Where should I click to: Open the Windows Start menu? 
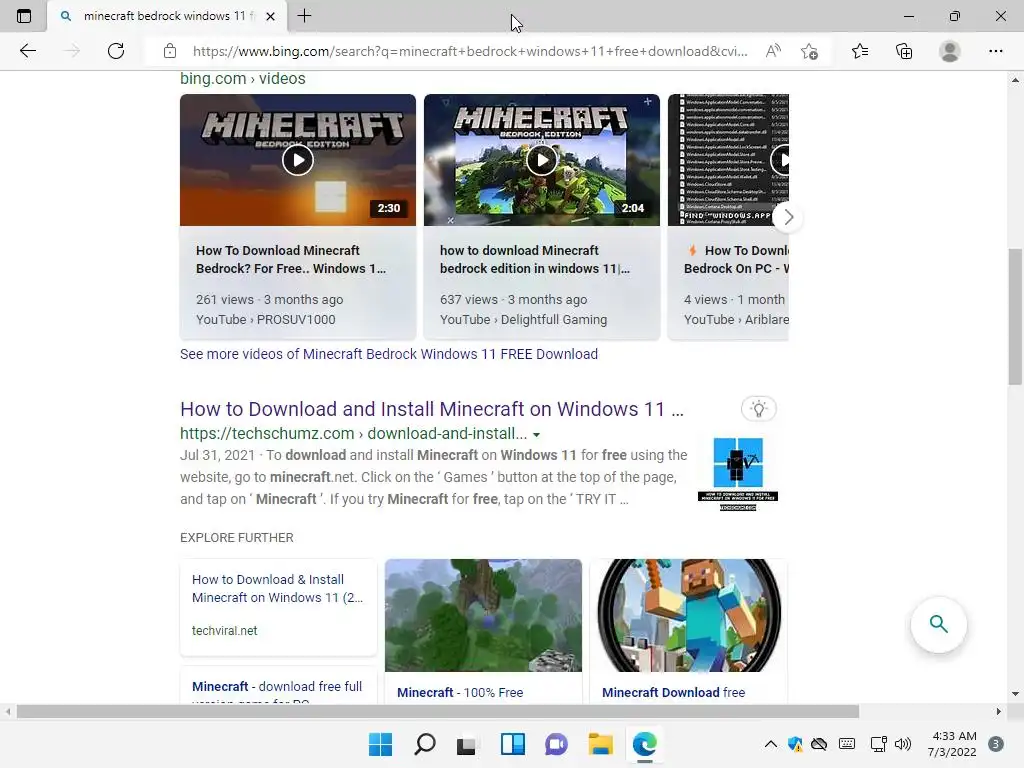tap(380, 744)
